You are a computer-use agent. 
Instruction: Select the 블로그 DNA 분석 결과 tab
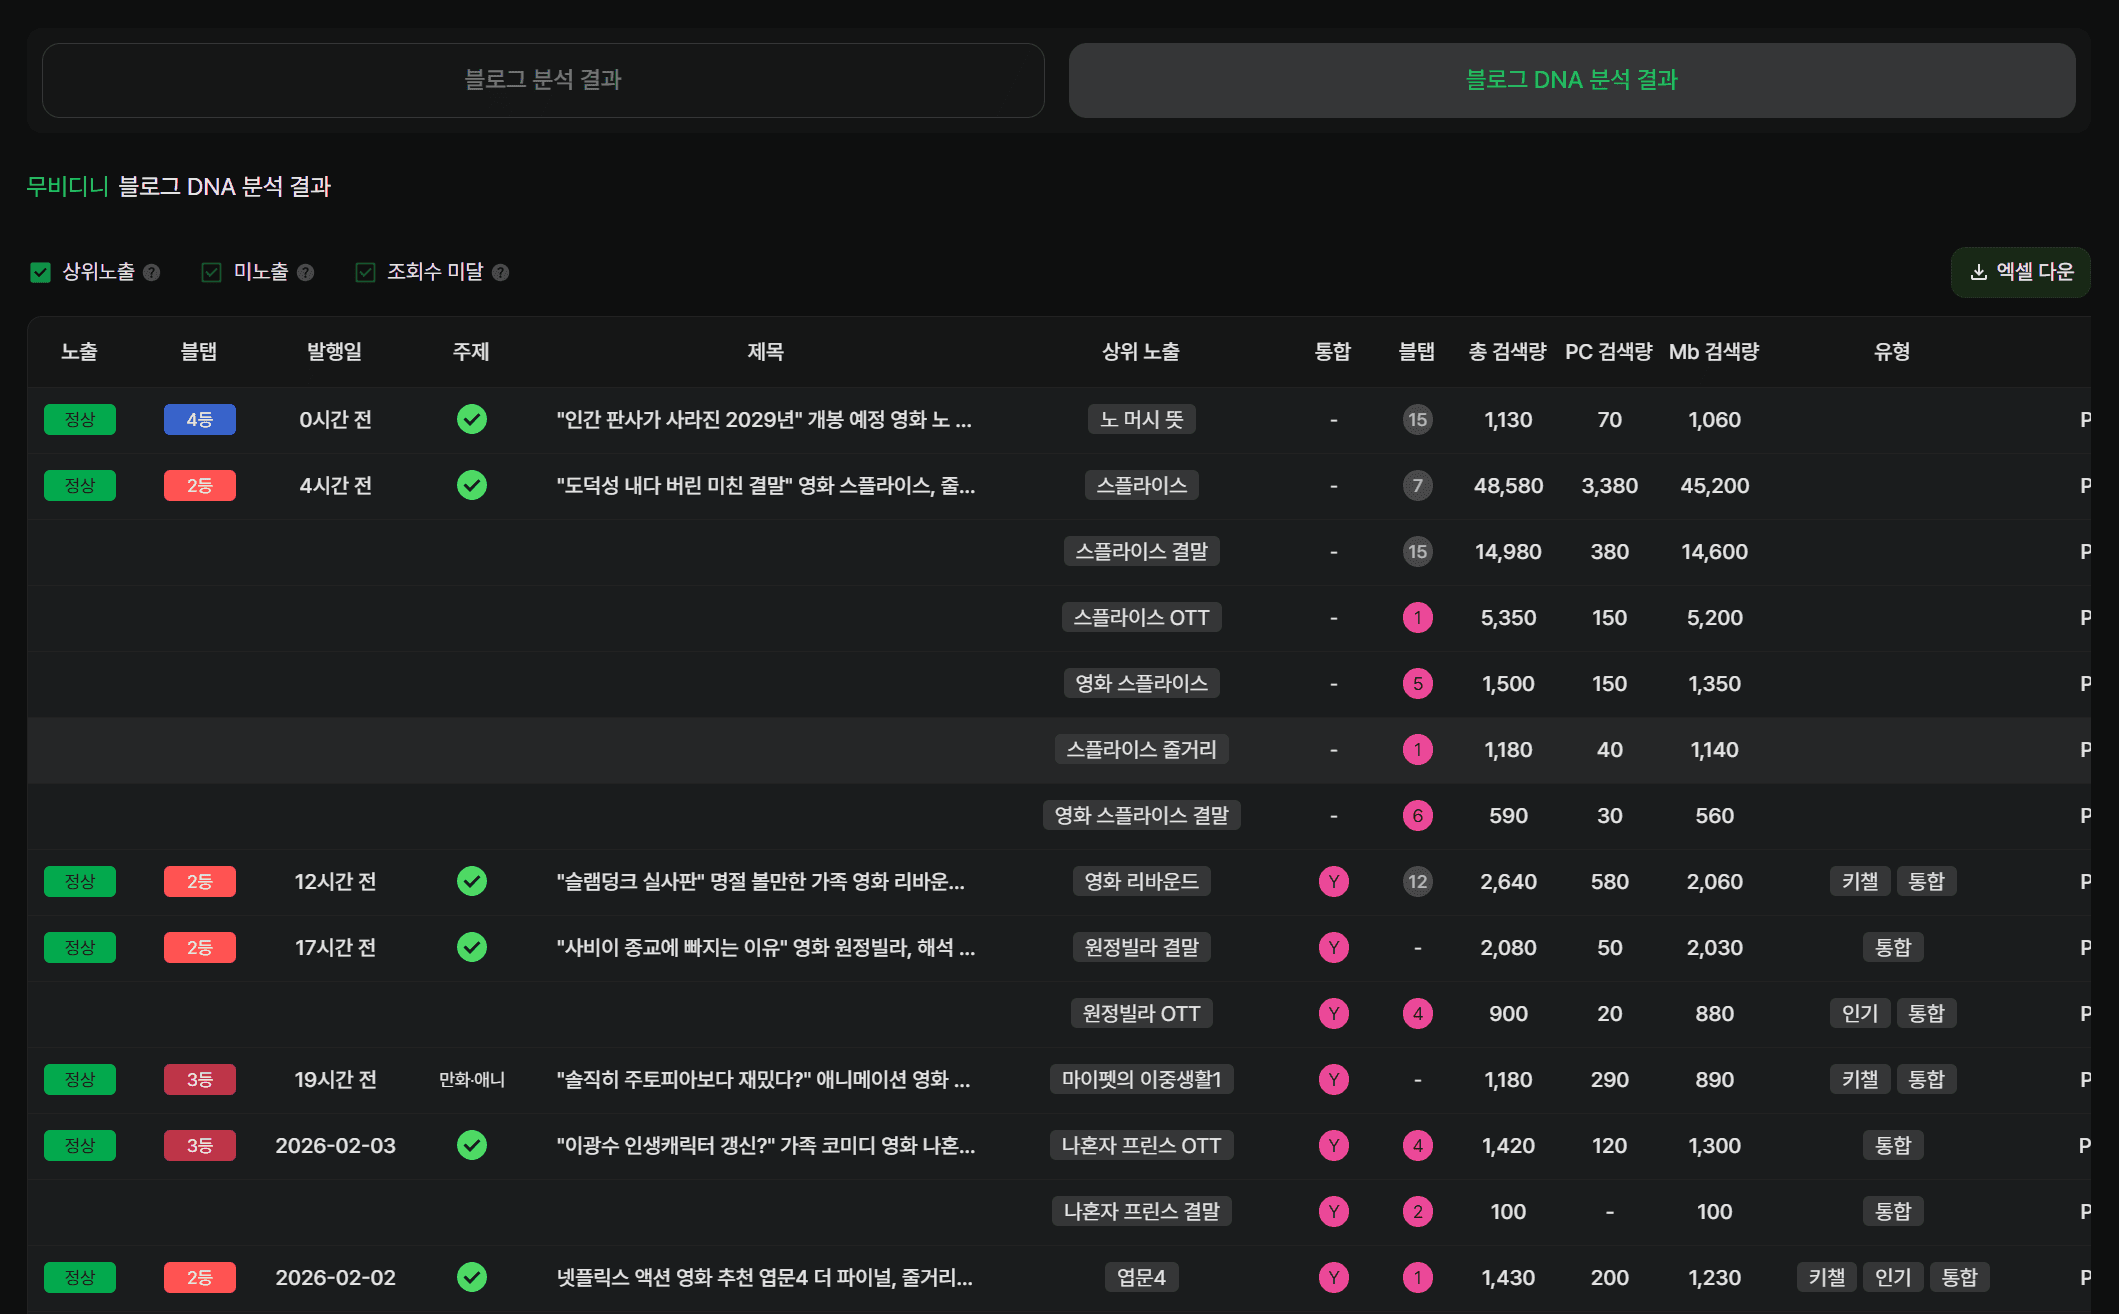tap(1571, 80)
